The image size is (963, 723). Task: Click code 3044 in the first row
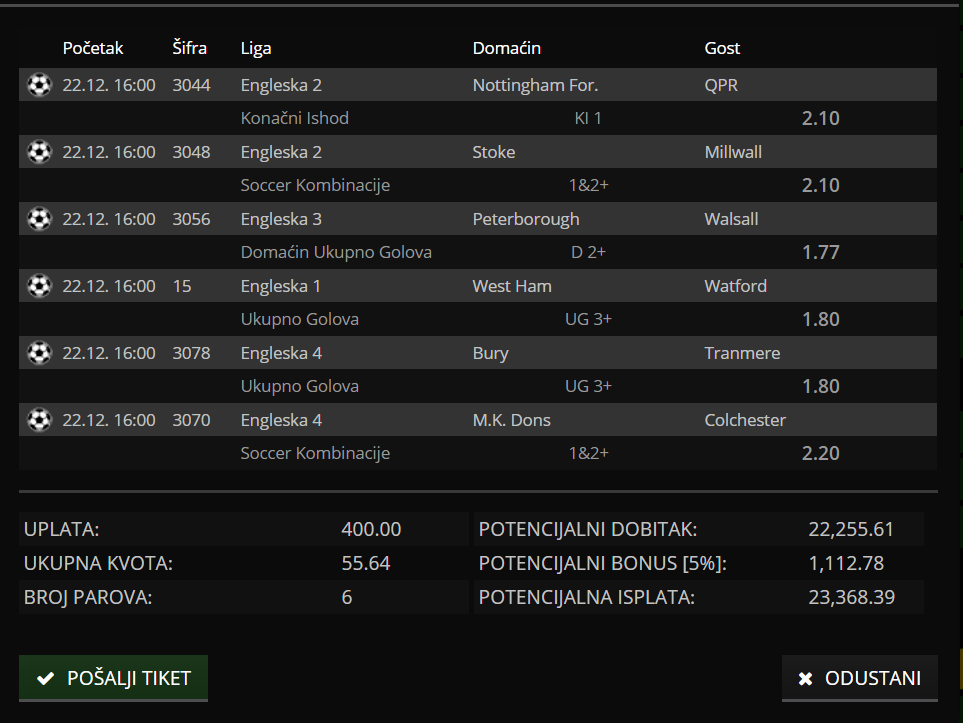click(191, 85)
